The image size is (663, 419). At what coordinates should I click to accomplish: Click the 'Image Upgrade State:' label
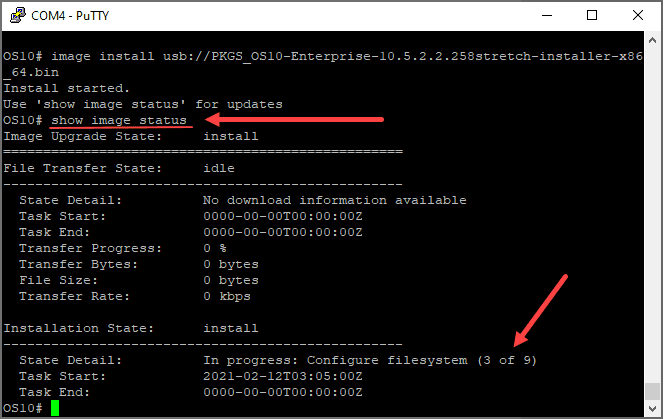(x=83, y=137)
